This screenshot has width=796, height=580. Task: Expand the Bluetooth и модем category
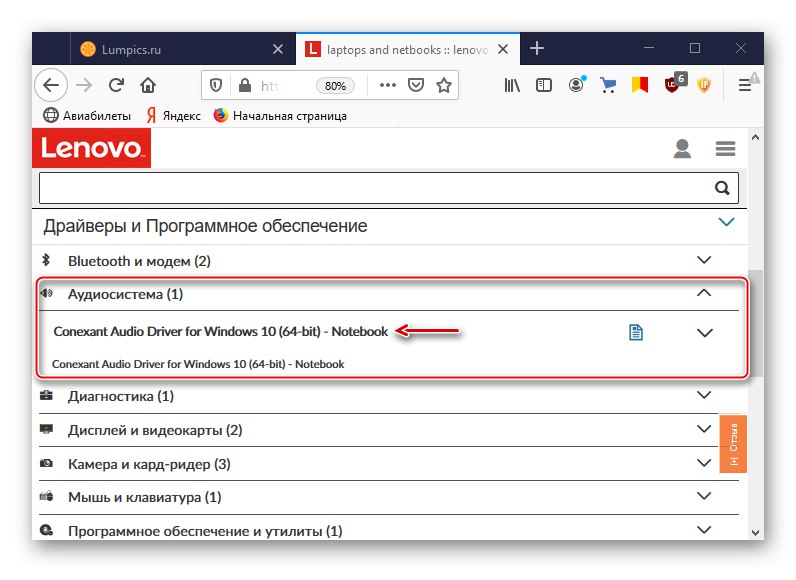pyautogui.click(x=704, y=260)
